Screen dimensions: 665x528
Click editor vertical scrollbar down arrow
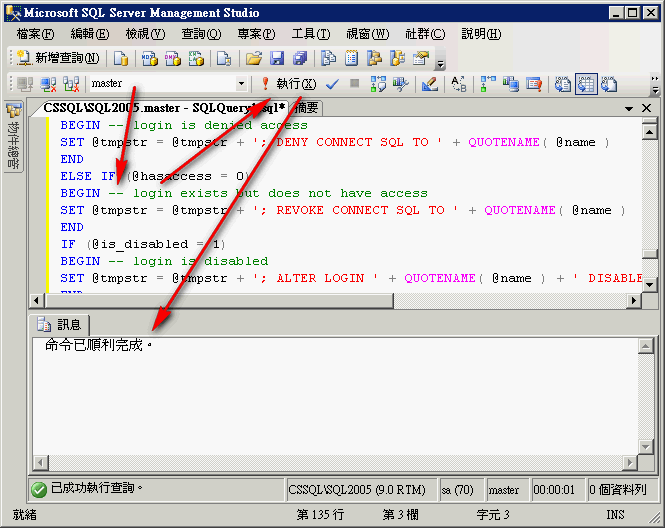coord(650,285)
